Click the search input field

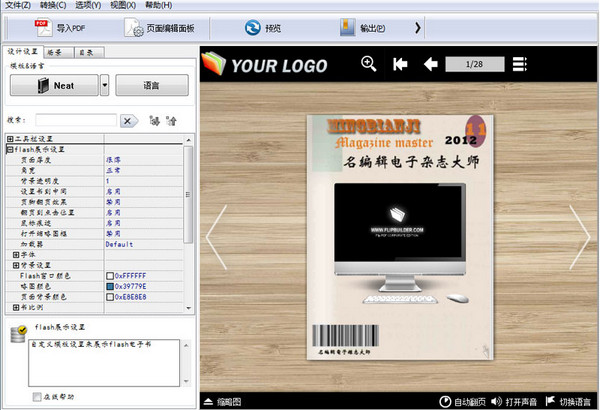click(x=76, y=120)
